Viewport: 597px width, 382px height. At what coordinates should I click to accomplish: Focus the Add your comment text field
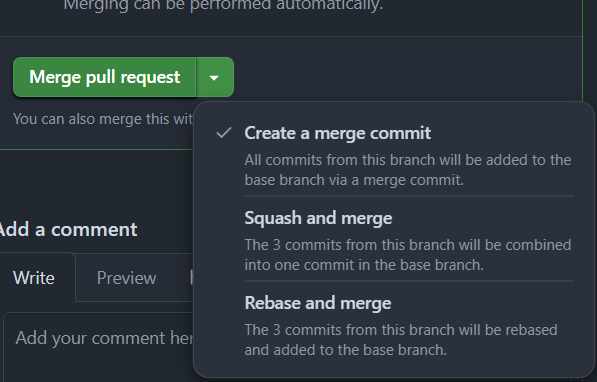click(99, 347)
